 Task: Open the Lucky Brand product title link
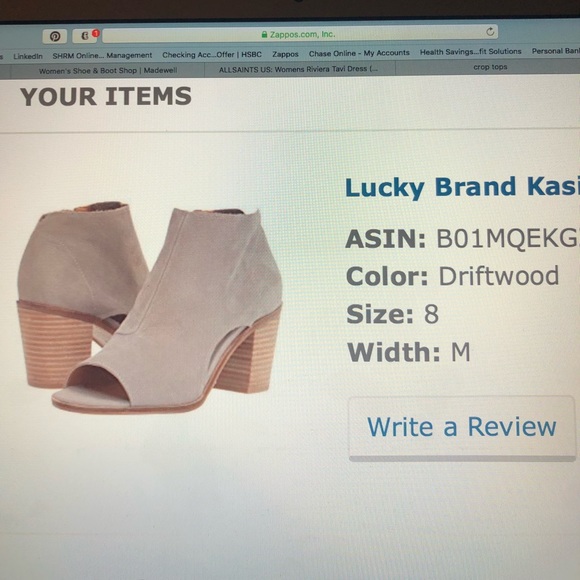[462, 187]
